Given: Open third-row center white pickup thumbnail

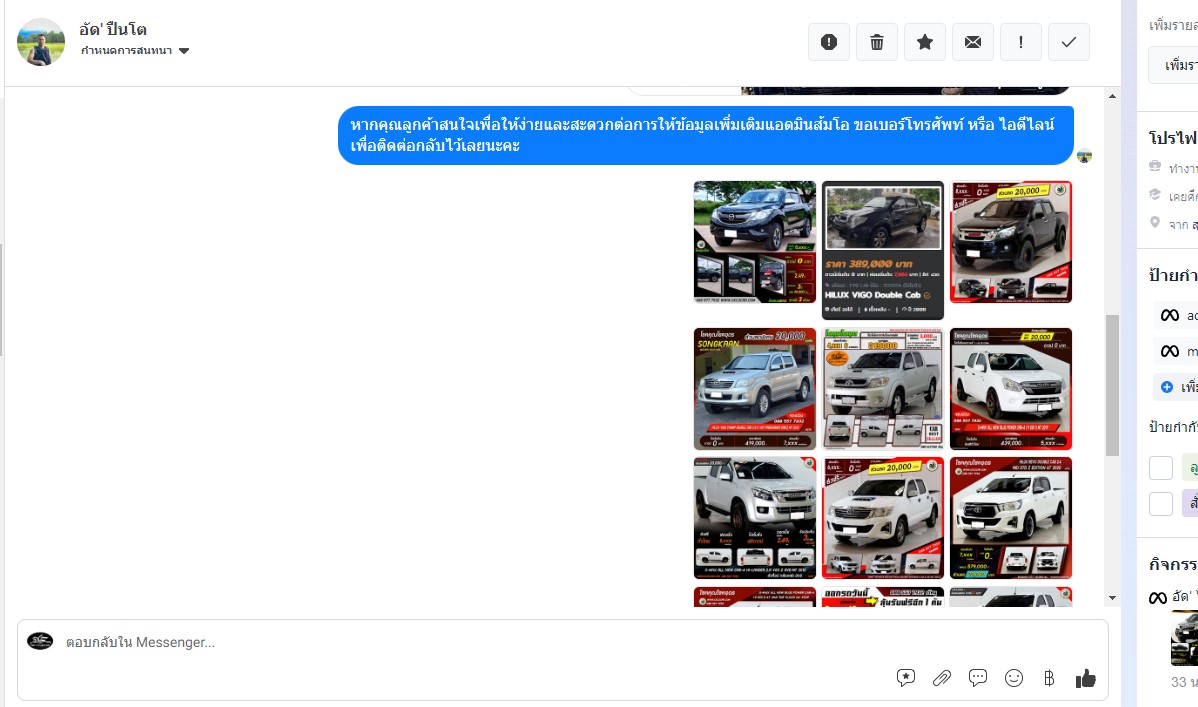Looking at the screenshot, I should pyautogui.click(x=882, y=517).
